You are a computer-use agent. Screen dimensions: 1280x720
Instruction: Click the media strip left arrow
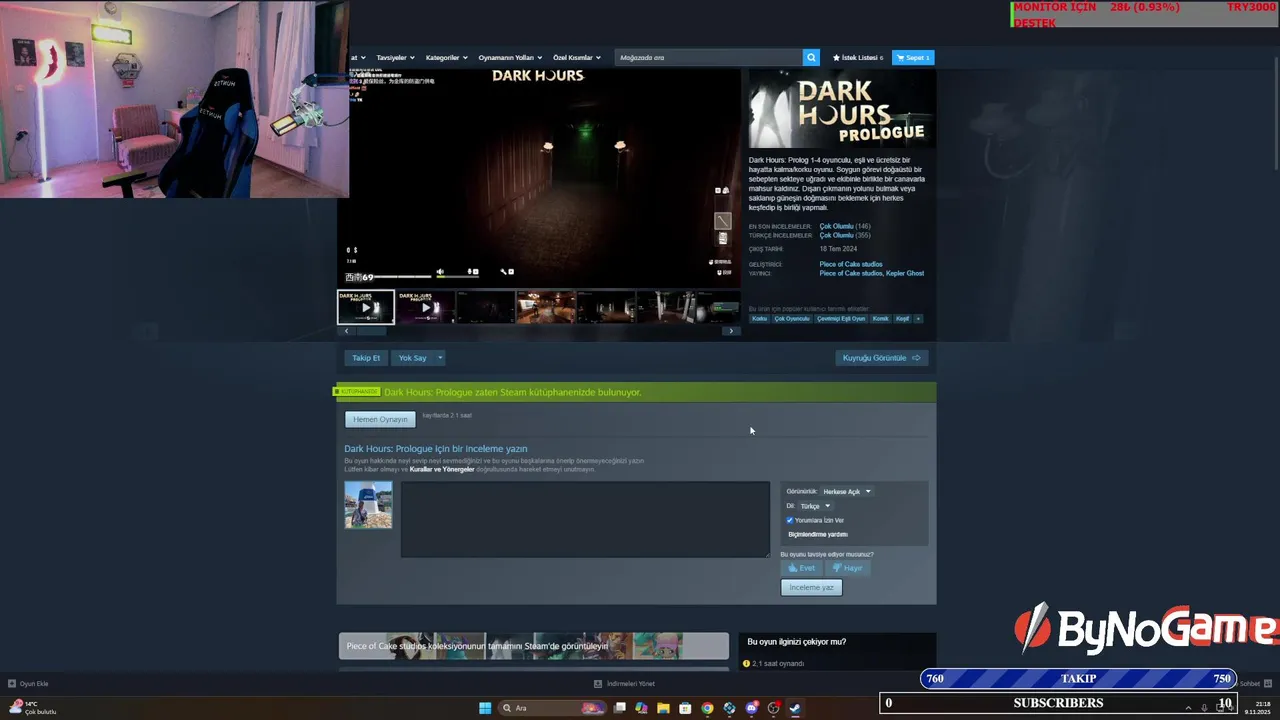coord(347,331)
